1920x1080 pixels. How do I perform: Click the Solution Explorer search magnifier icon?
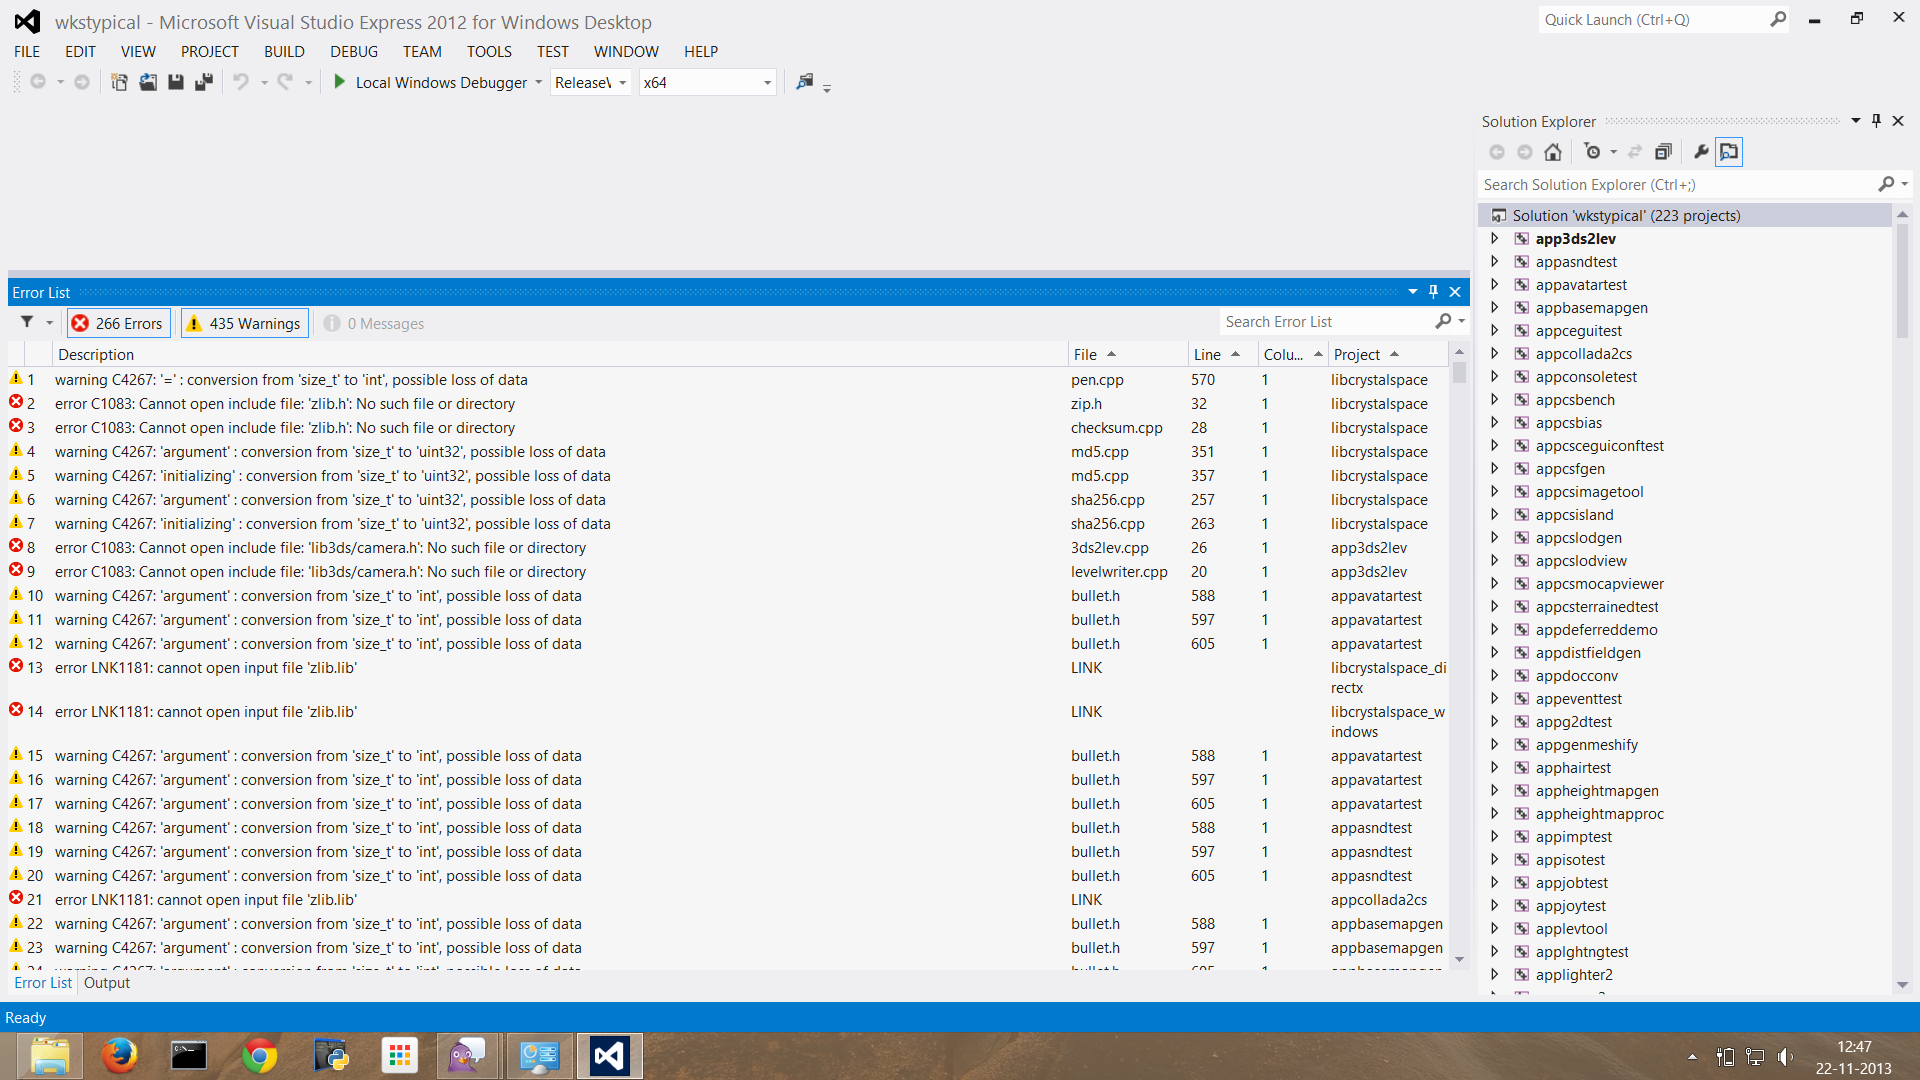tap(1886, 184)
